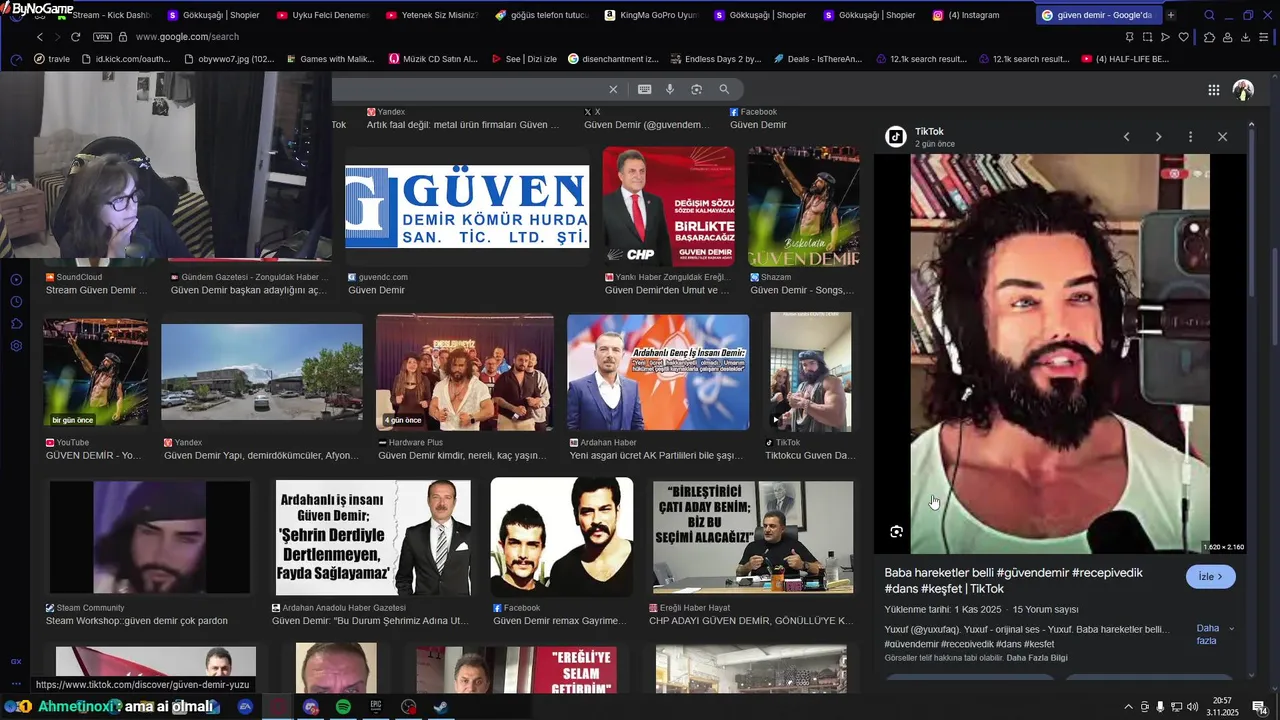Open the (4) HALF-LIFE BE bookmark
Viewport: 1280px width, 720px height.
point(1125,59)
